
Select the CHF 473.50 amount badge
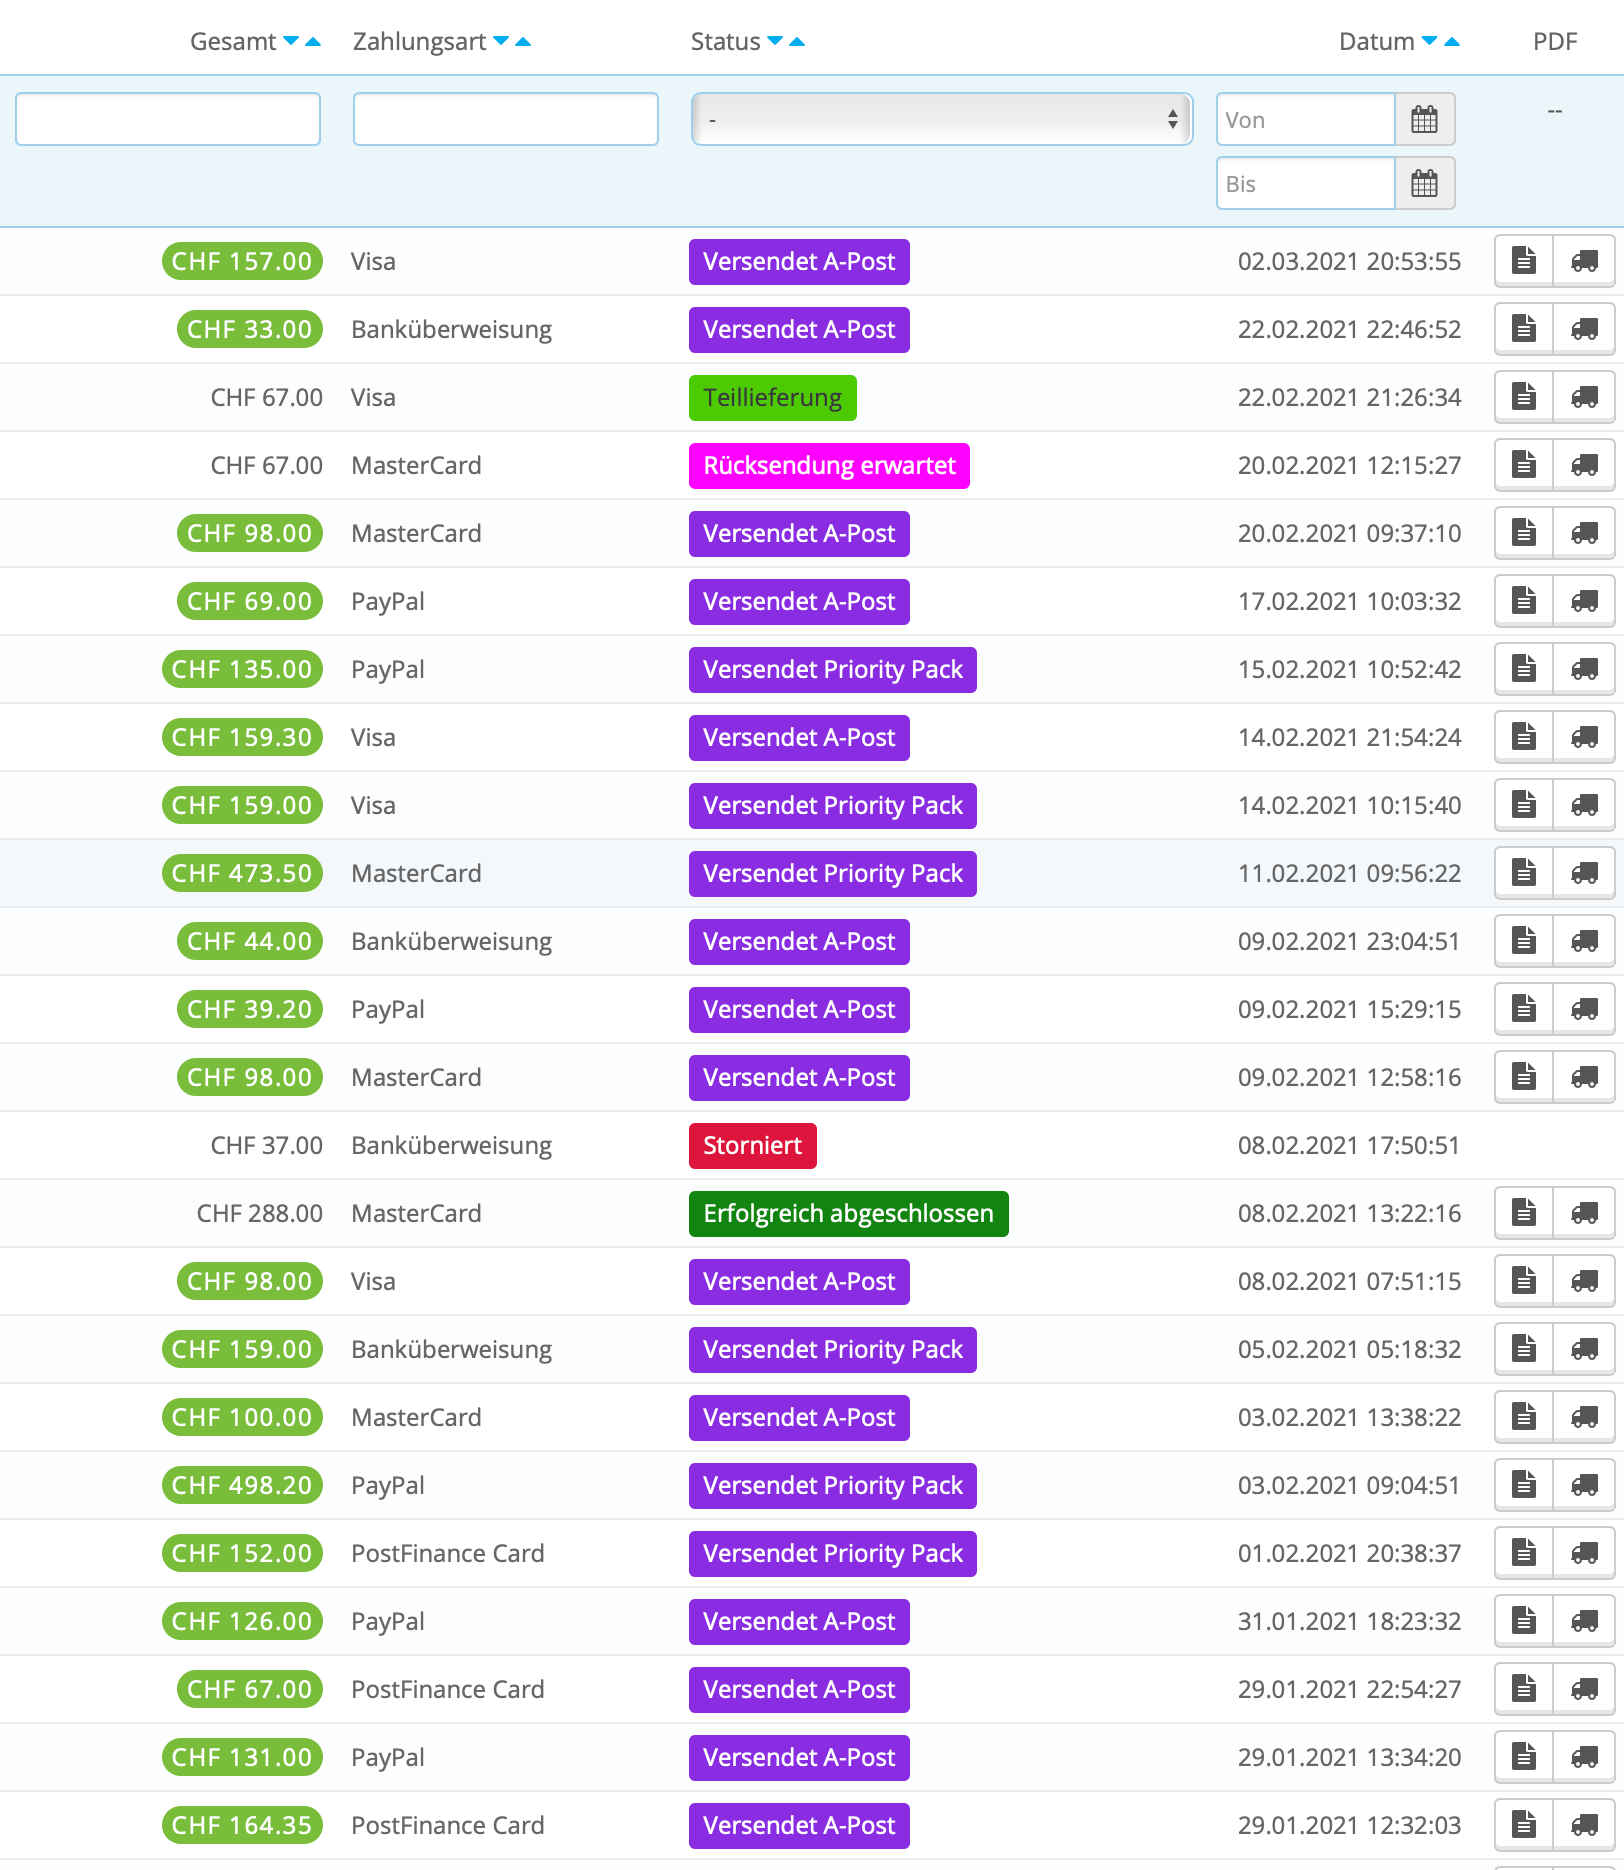(x=242, y=873)
